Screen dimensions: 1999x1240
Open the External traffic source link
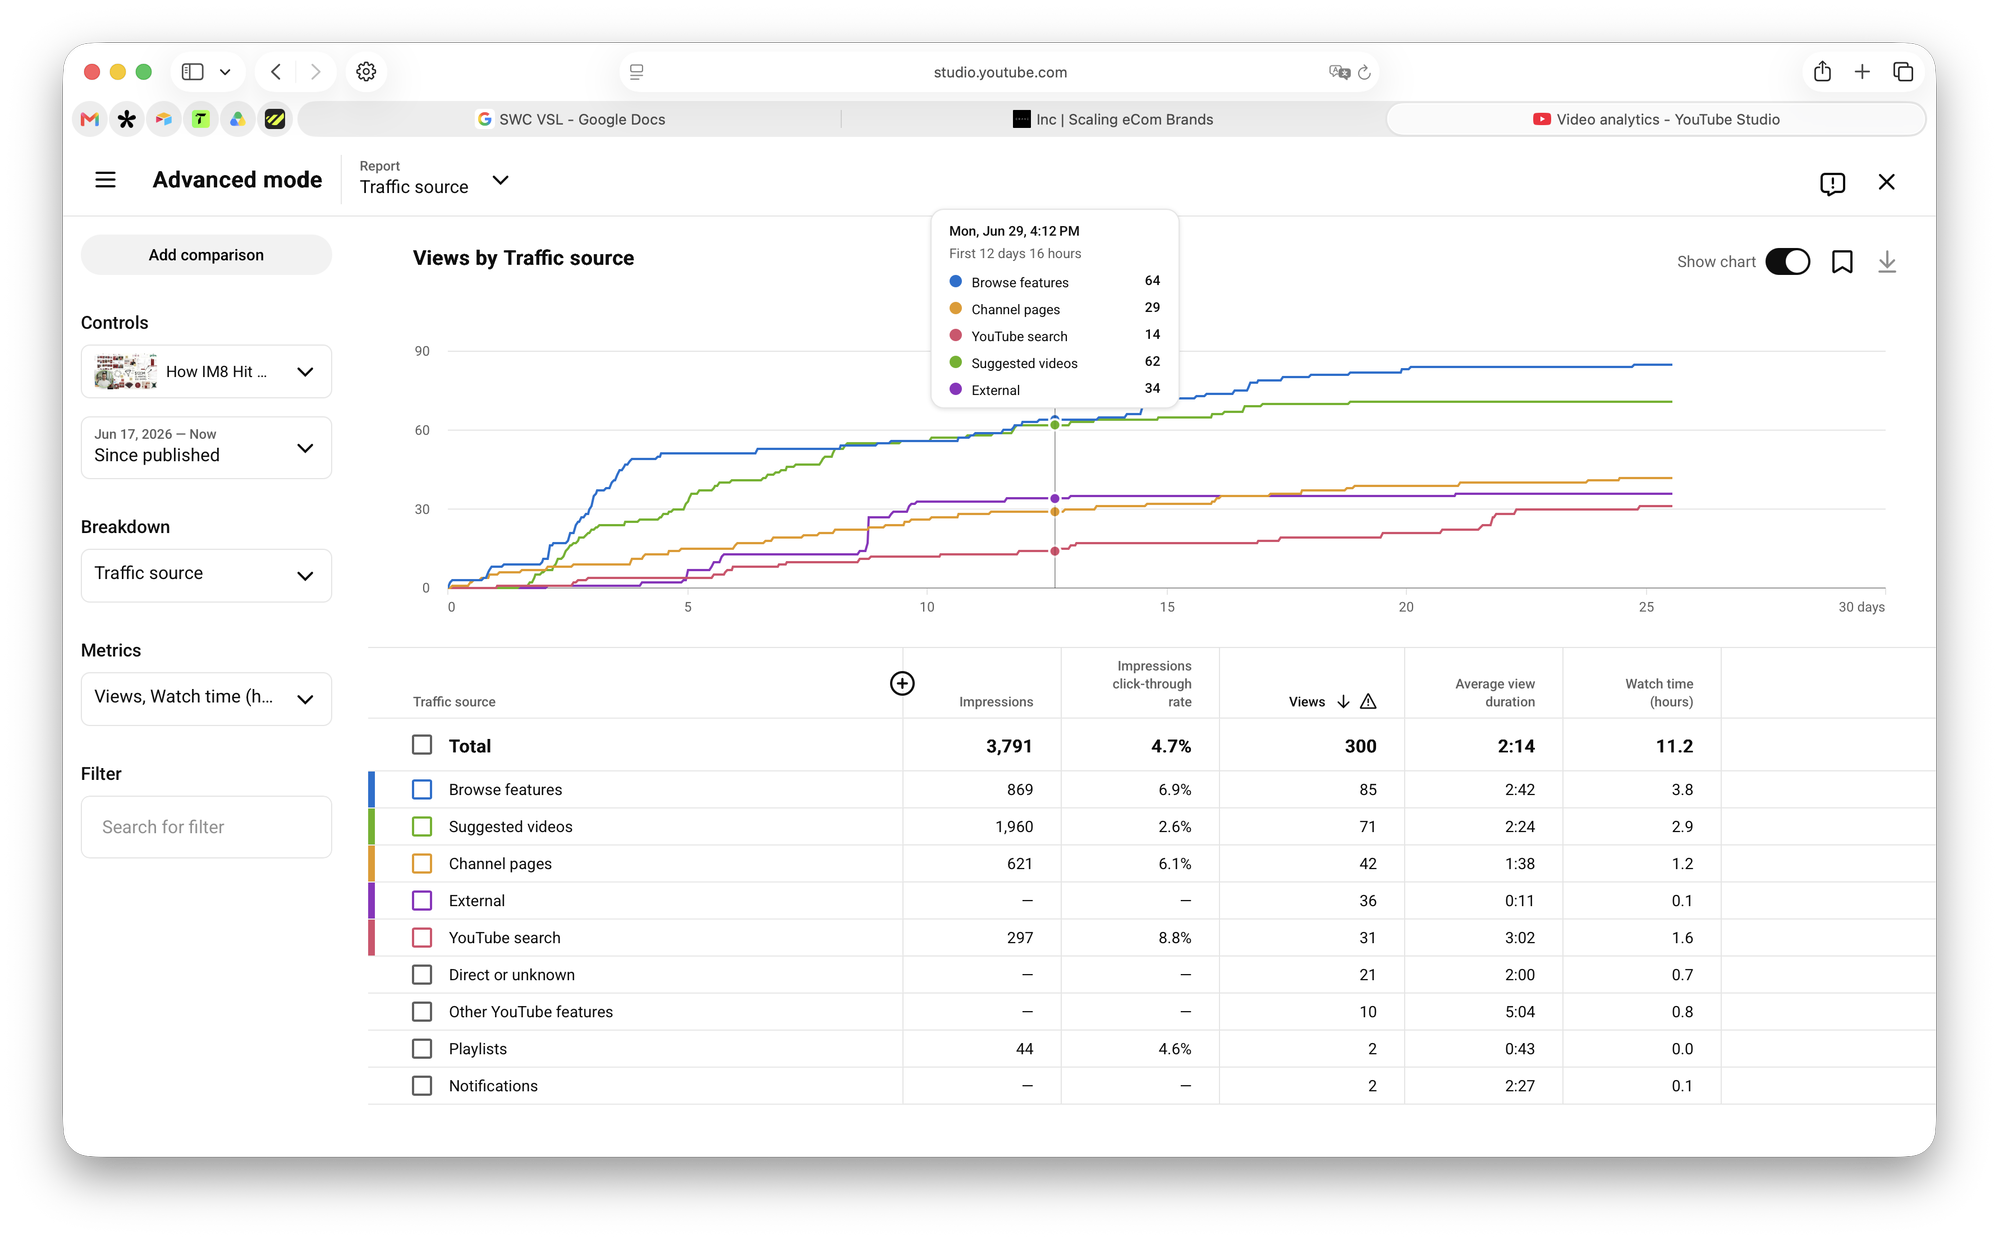477,901
